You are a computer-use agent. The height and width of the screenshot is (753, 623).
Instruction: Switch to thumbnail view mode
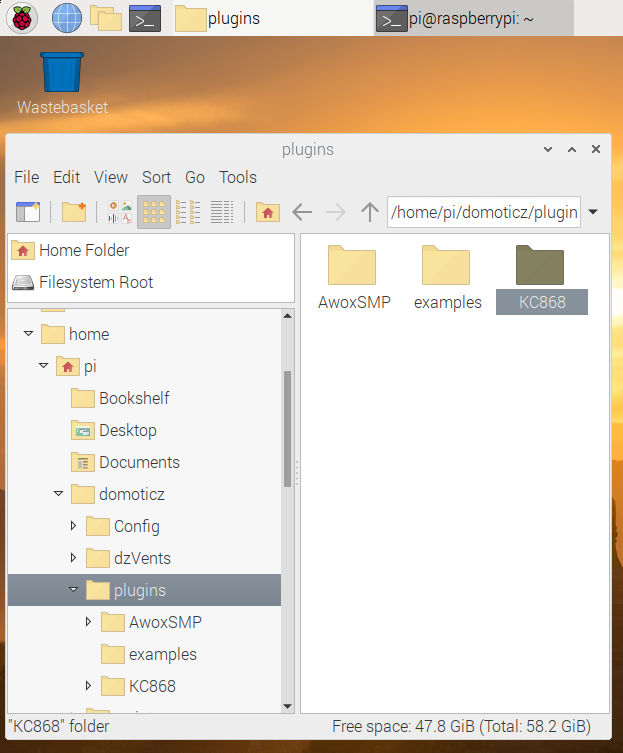120,211
